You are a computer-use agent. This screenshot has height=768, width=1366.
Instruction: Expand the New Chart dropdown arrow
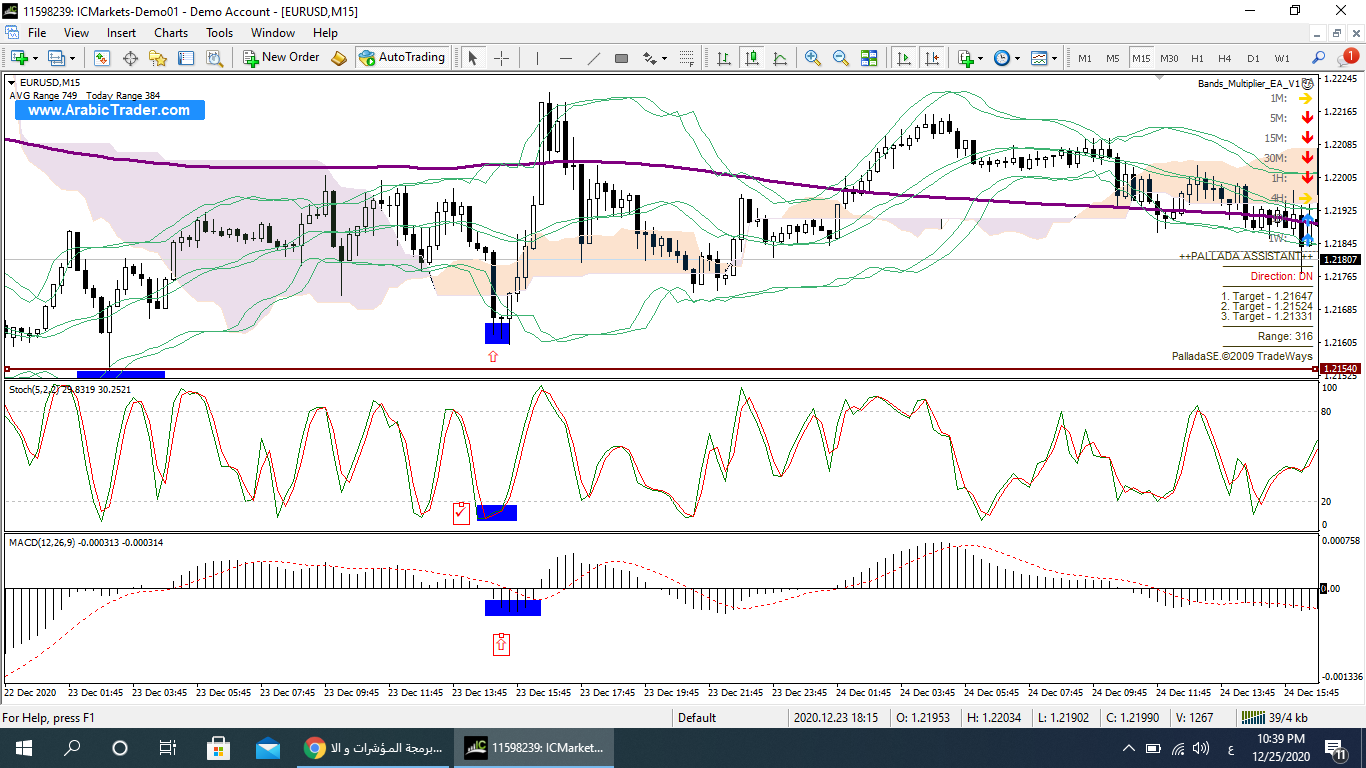tap(37, 58)
